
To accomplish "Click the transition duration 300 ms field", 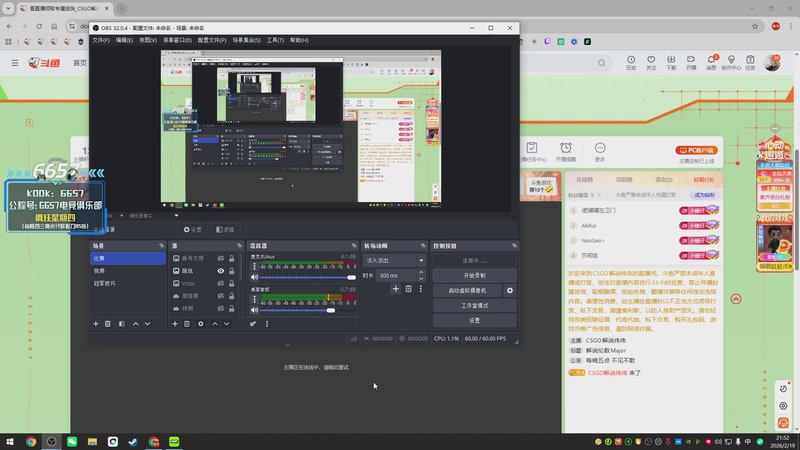I will pos(396,276).
